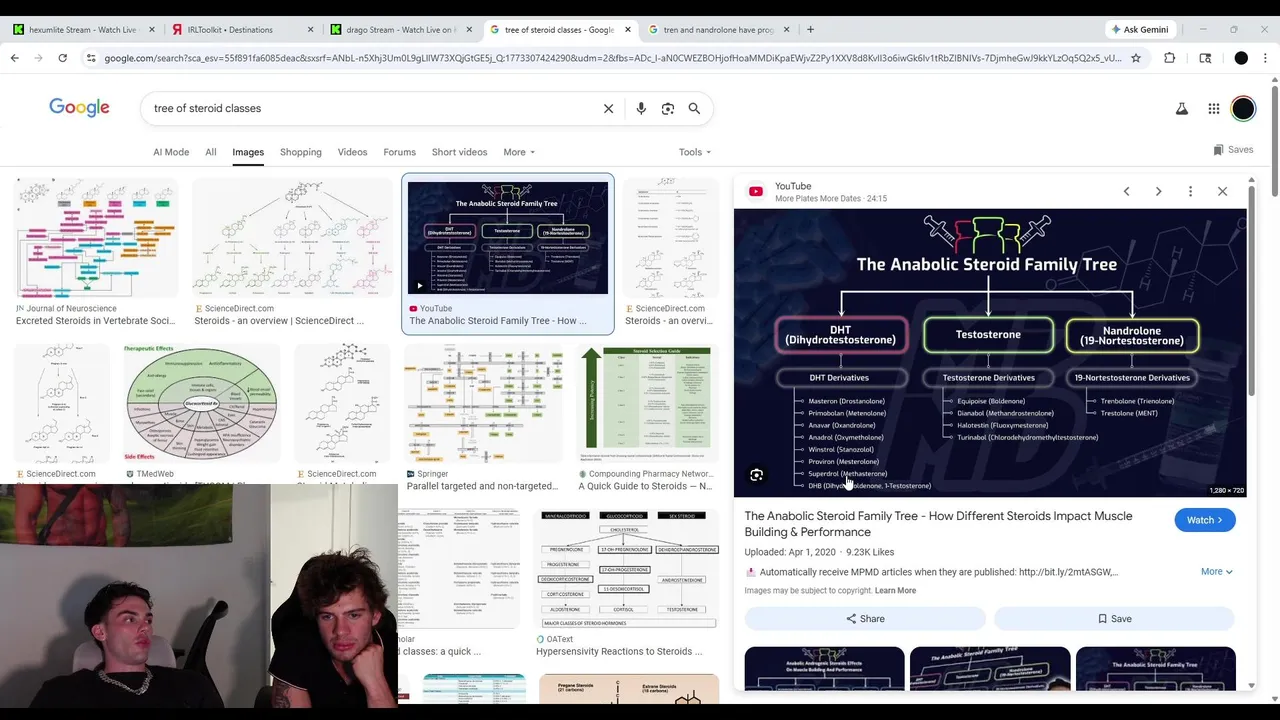Search by image with Lens icon

click(668, 108)
